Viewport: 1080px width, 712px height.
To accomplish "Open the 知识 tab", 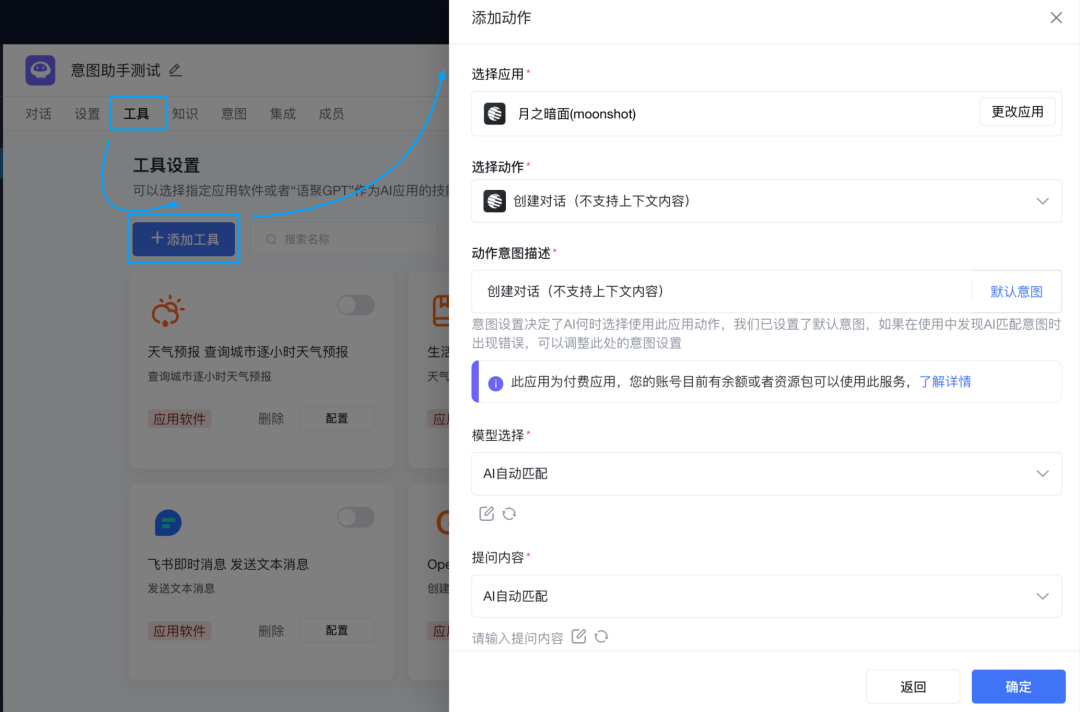I will click(185, 114).
